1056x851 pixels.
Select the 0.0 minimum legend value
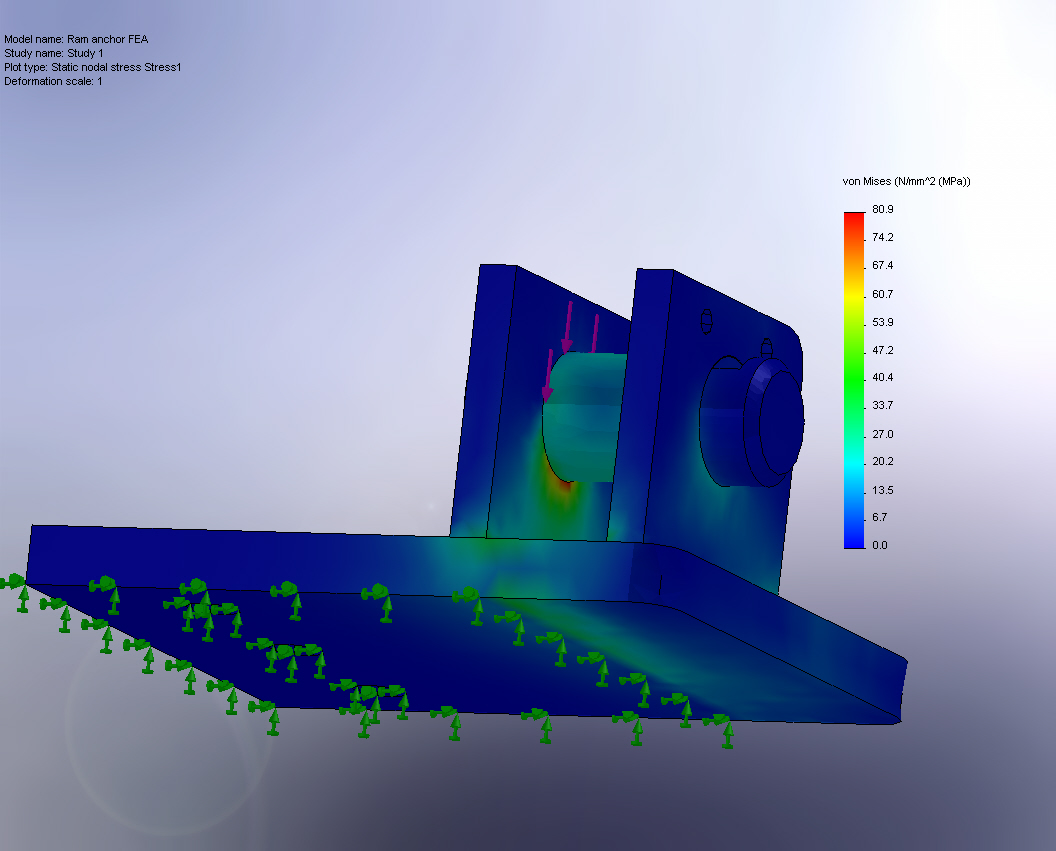(x=880, y=545)
